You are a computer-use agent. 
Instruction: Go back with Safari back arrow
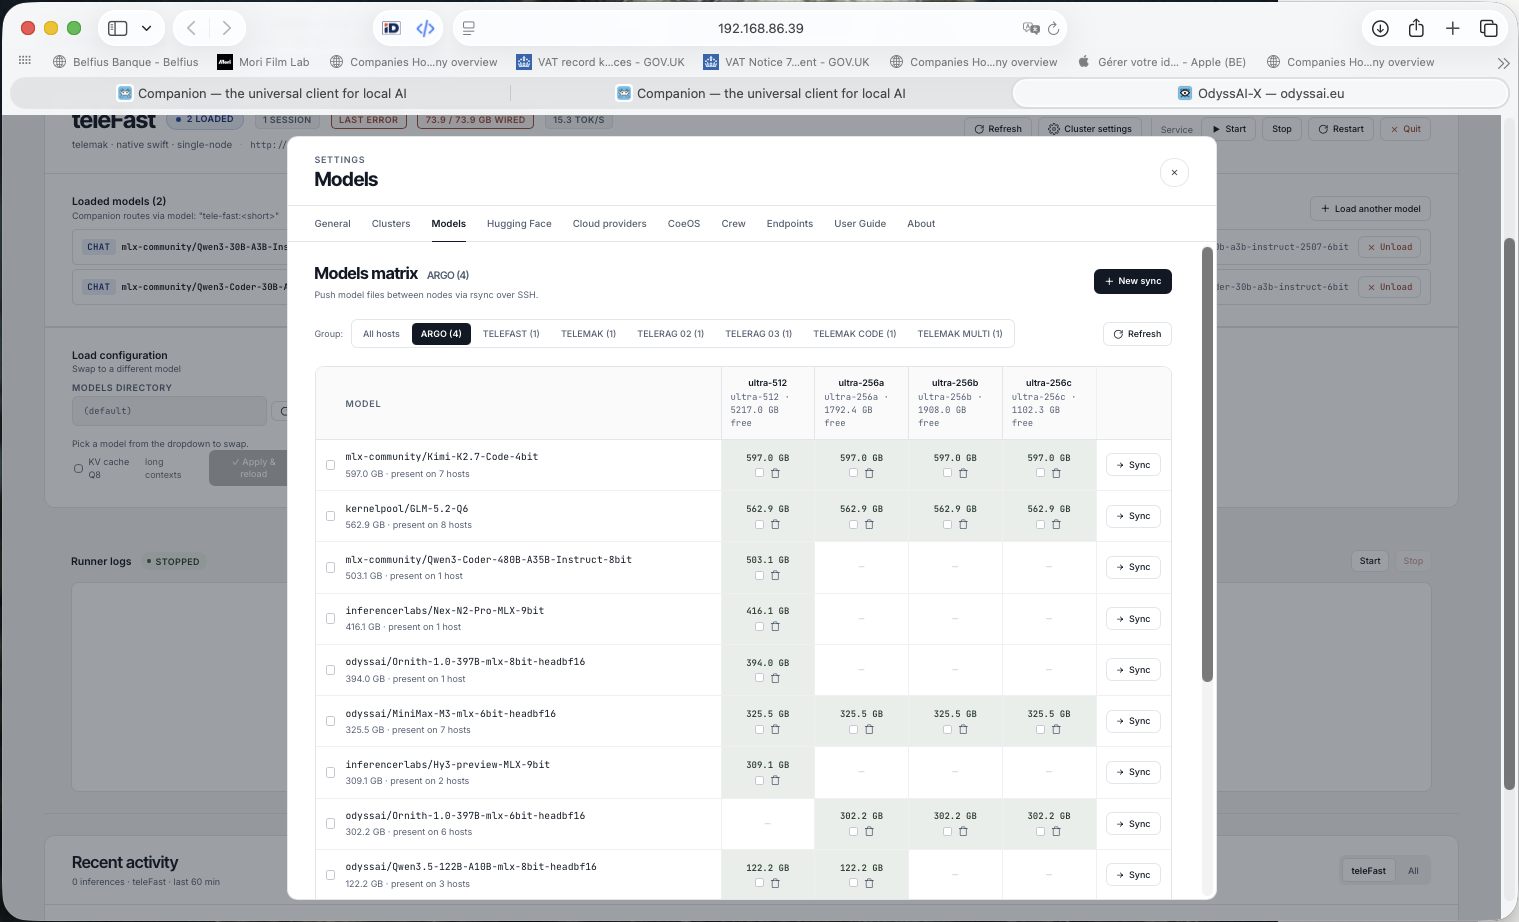(x=191, y=28)
